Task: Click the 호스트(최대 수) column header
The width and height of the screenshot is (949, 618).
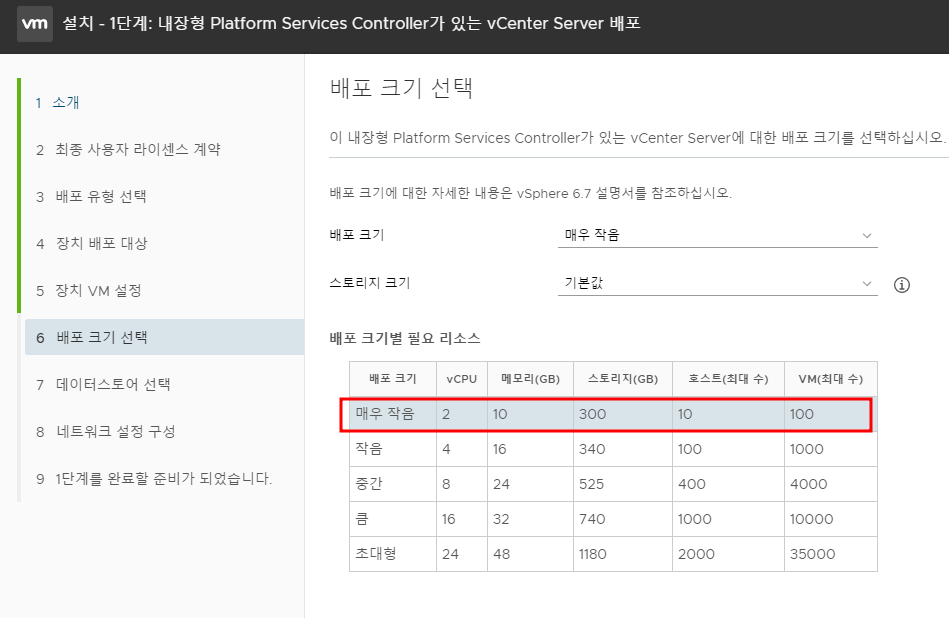Action: (728, 379)
